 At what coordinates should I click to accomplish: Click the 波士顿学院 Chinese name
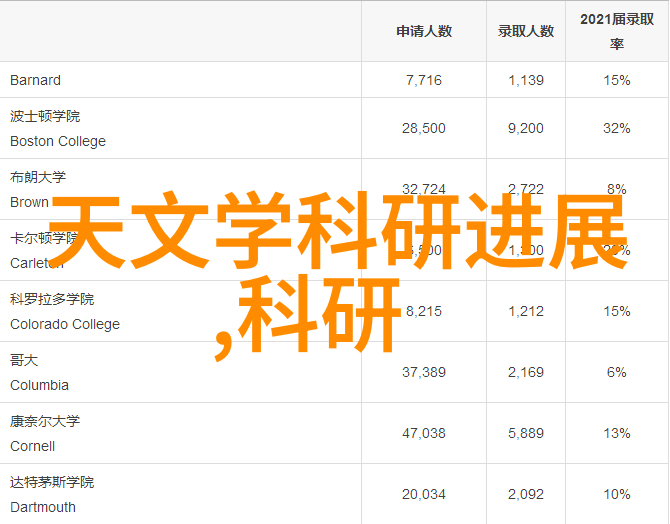(45, 116)
